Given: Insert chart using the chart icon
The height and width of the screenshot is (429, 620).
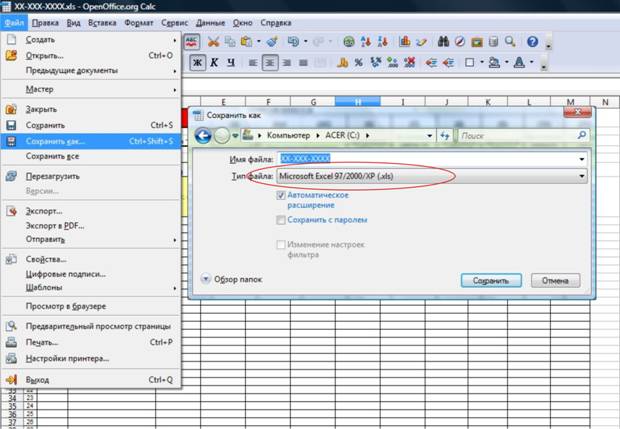Looking at the screenshot, I should [x=405, y=42].
